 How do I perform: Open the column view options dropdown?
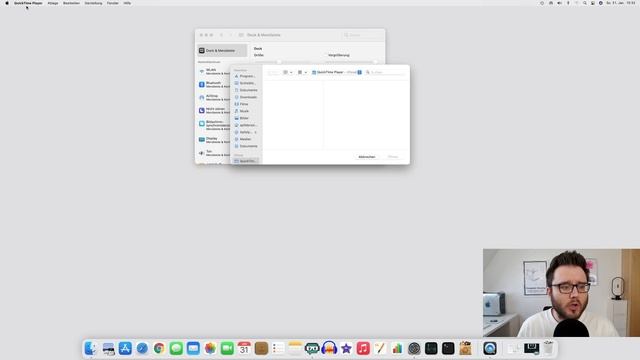[x=288, y=72]
